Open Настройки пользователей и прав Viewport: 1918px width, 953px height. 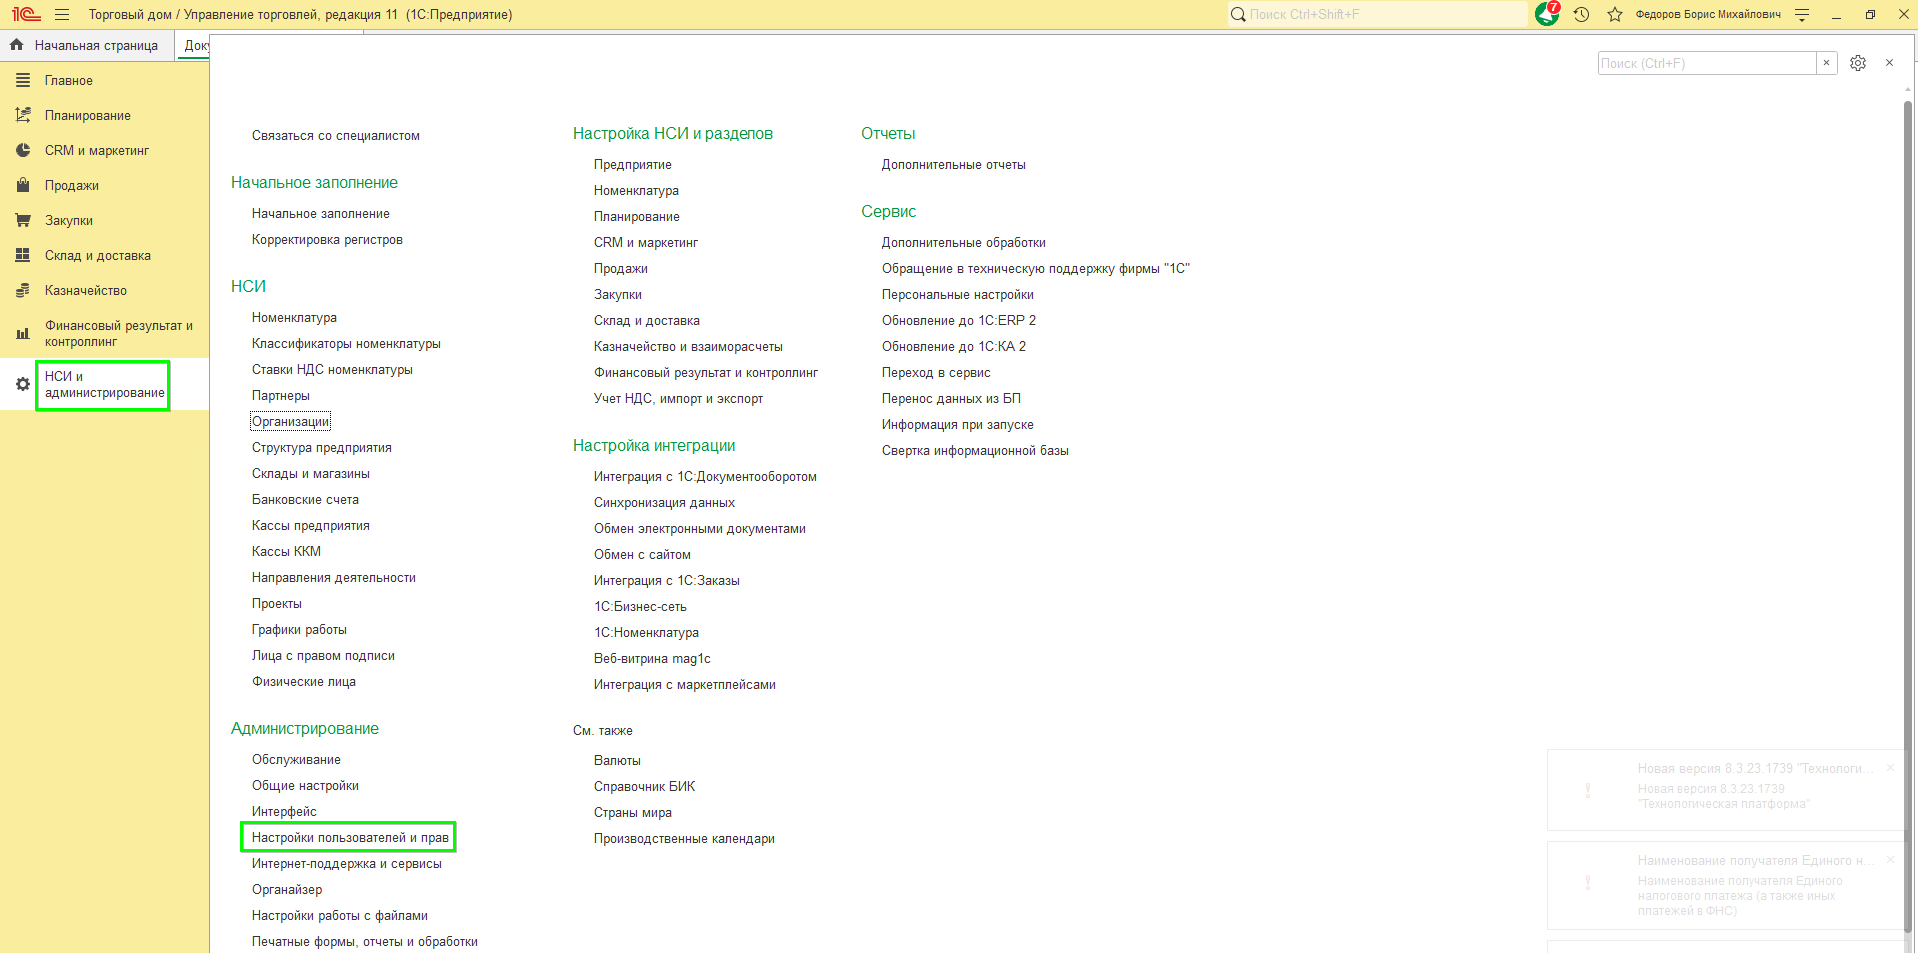350,838
